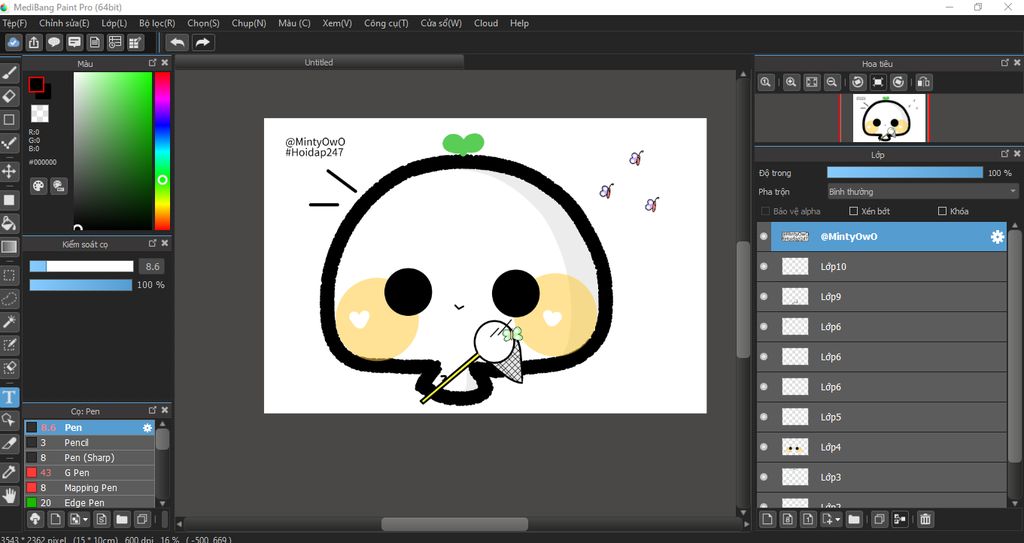The image size is (1024, 543).
Task: Select the Magic Wand tool
Action: (9, 321)
